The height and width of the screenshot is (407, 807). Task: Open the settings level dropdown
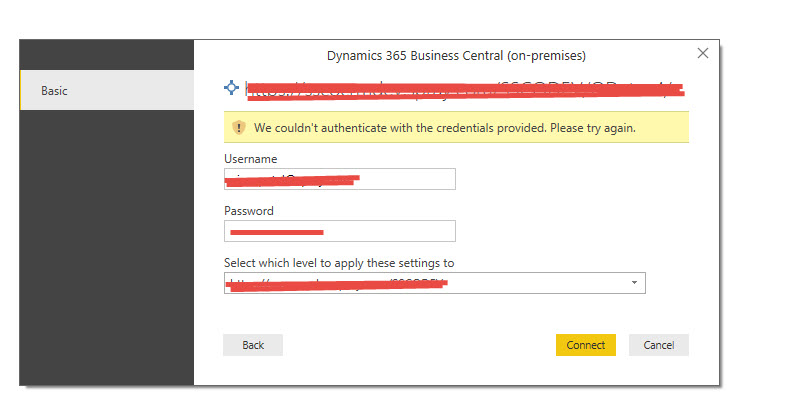pos(434,283)
